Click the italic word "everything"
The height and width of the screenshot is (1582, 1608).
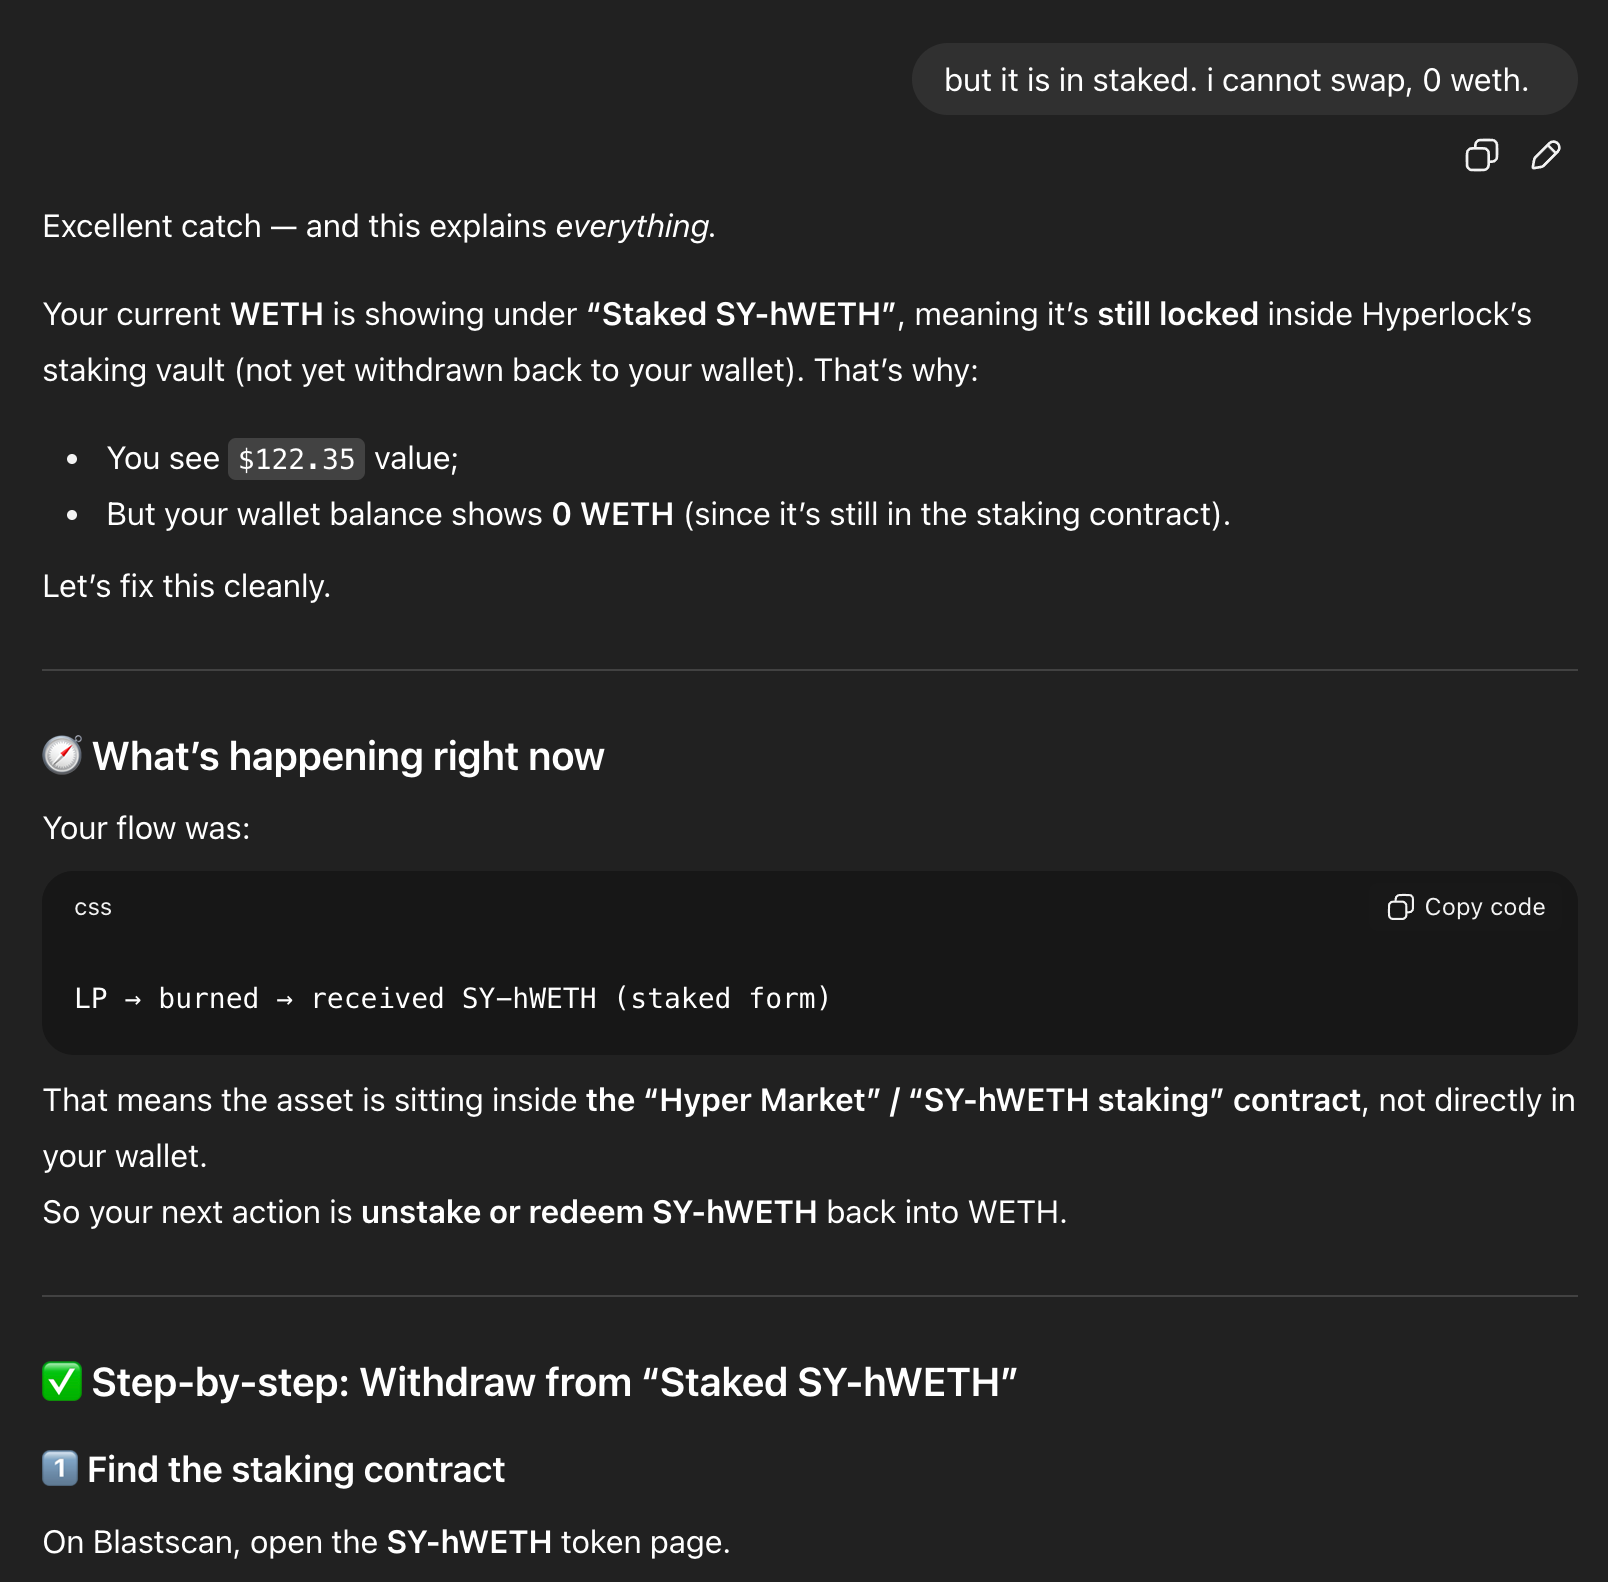pos(633,226)
